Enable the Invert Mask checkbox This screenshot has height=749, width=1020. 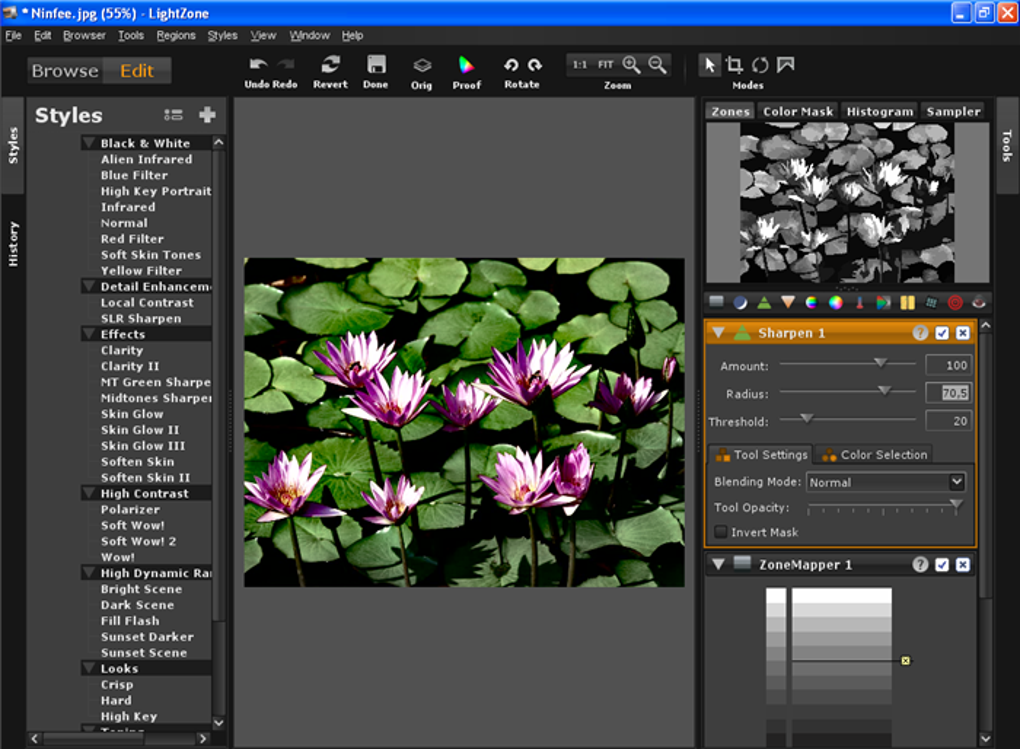(x=721, y=532)
